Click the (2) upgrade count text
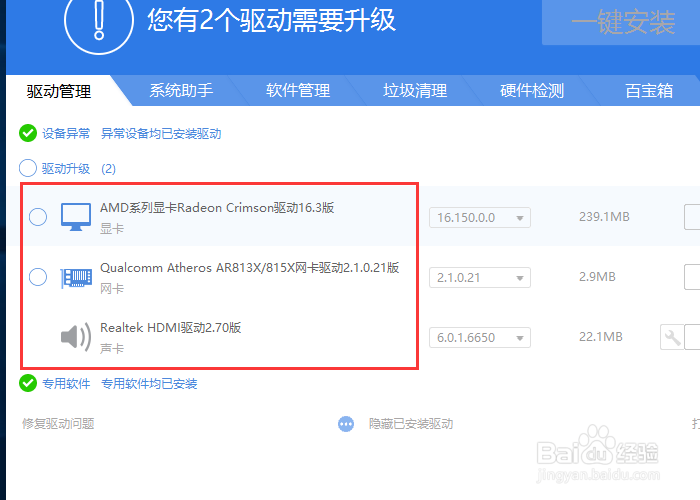Image resolution: width=700 pixels, height=500 pixels. pos(108,169)
